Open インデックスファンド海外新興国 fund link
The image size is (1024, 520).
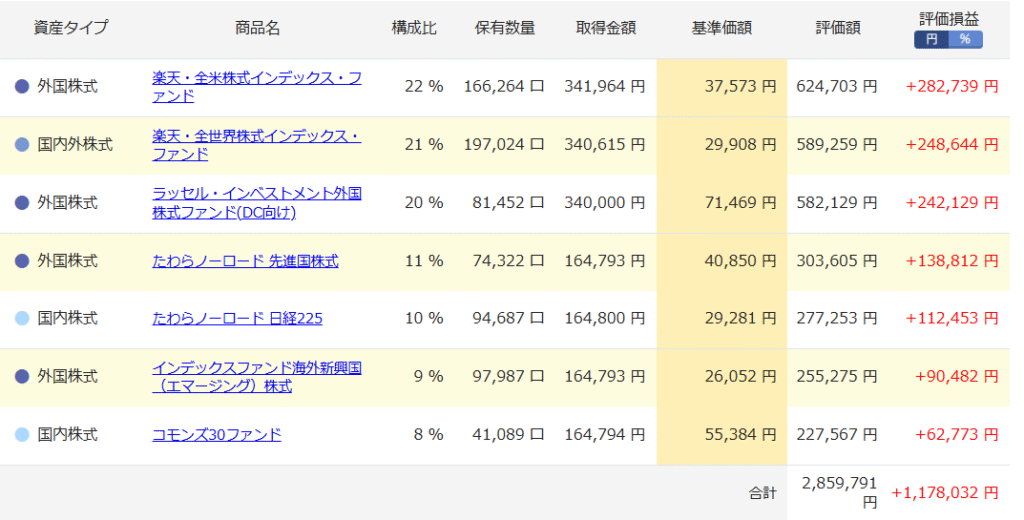click(256, 377)
